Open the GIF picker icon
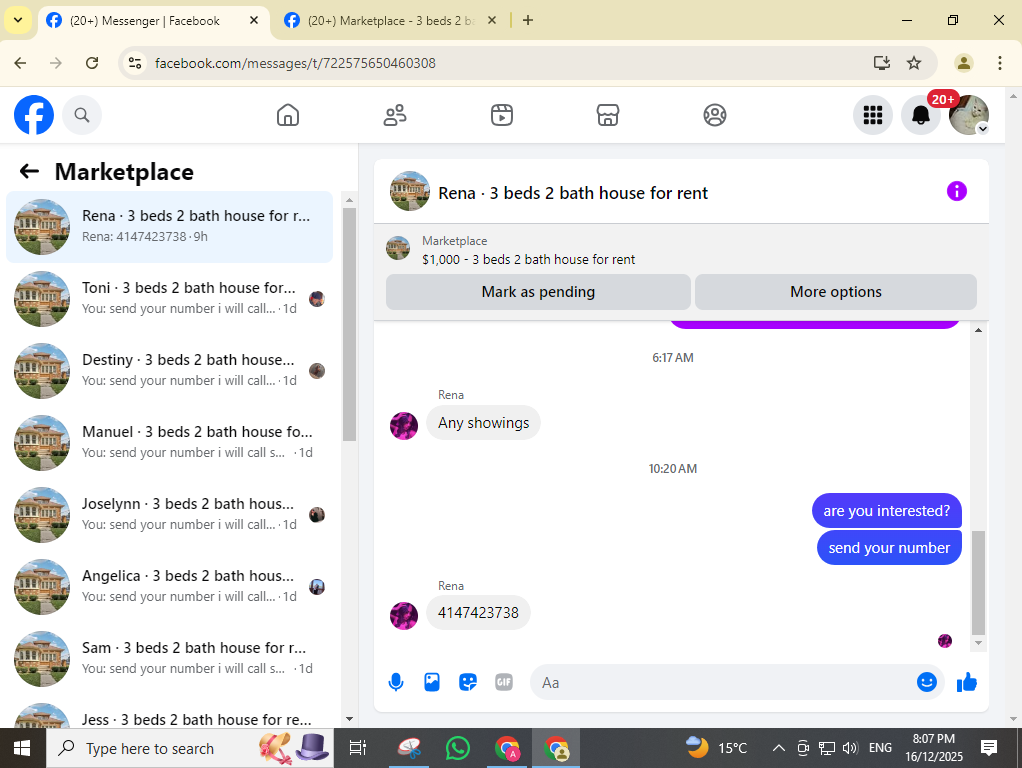 tap(504, 683)
